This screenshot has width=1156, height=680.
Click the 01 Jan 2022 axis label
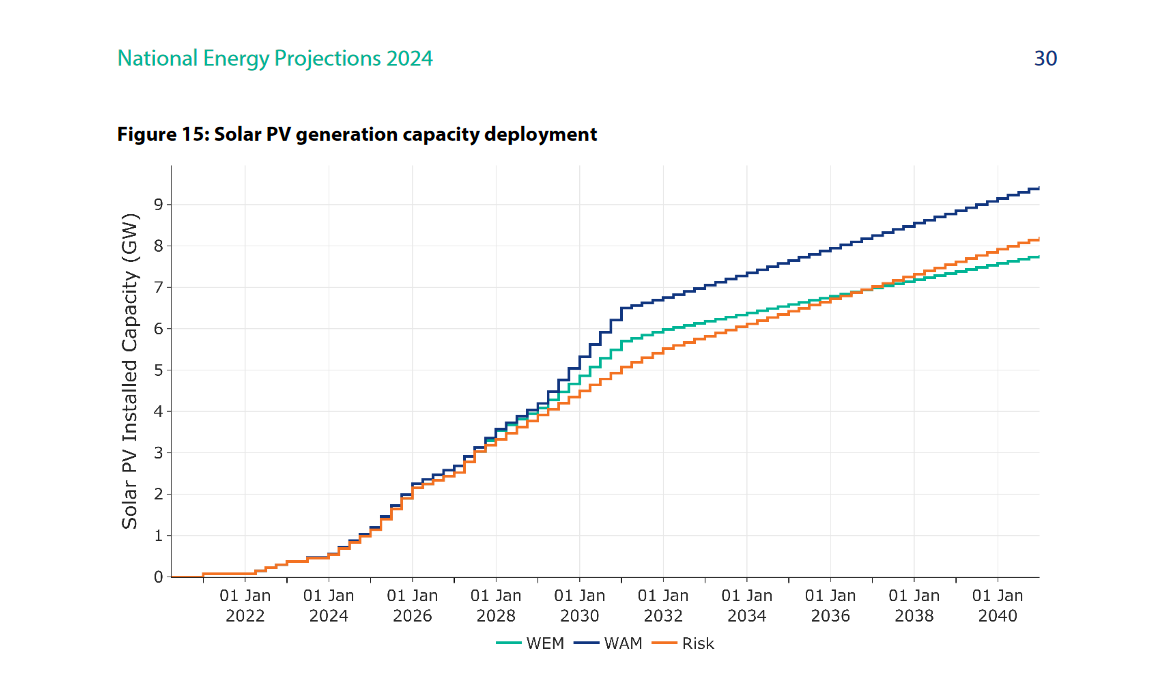(x=245, y=606)
